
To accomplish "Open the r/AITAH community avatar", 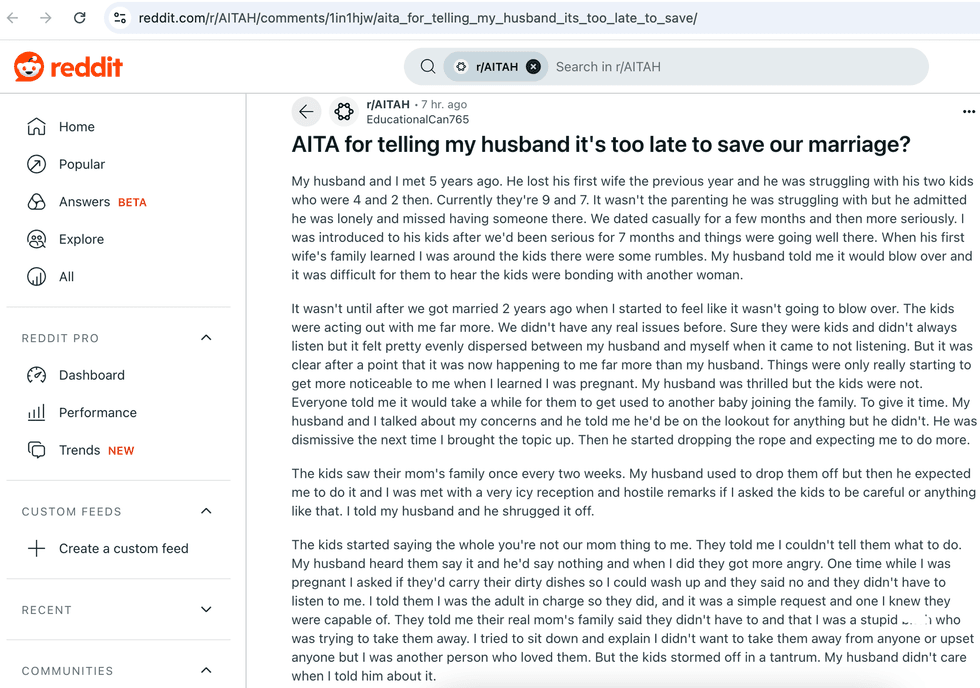I will pos(344,112).
